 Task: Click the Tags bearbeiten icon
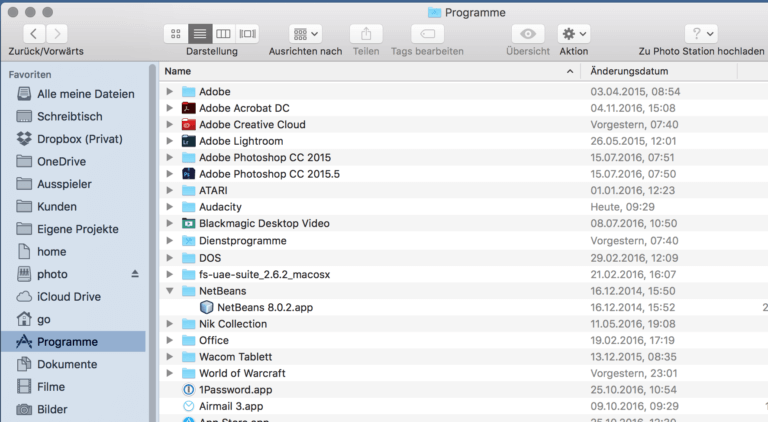(426, 34)
